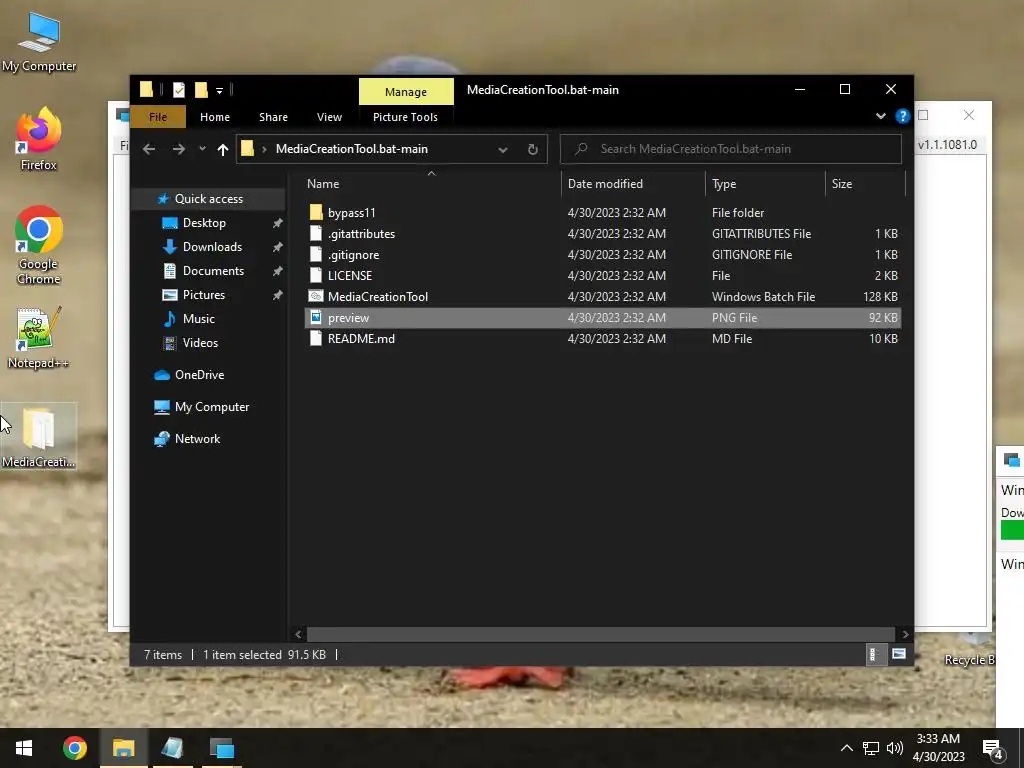
Task: Click the preview PNG file icon
Action: (x=316, y=317)
